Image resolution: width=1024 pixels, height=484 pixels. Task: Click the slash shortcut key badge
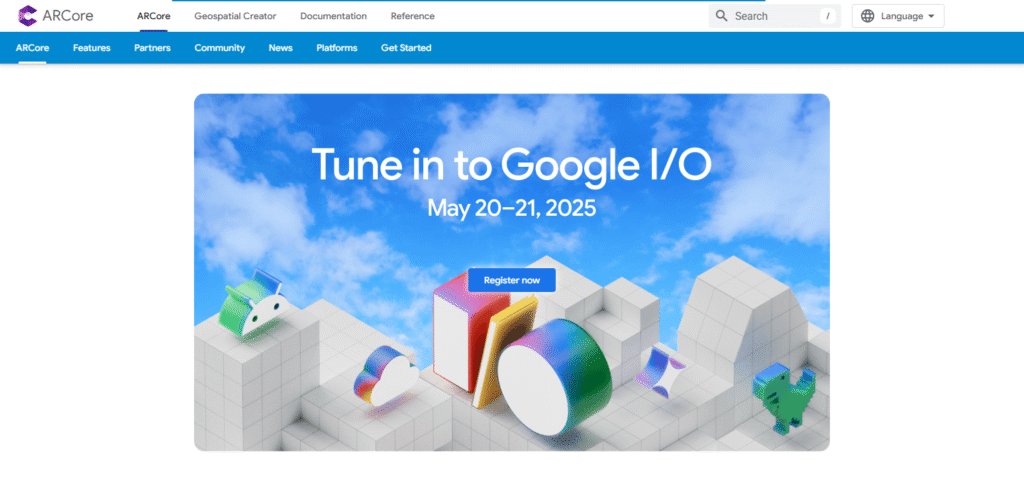[x=827, y=16]
